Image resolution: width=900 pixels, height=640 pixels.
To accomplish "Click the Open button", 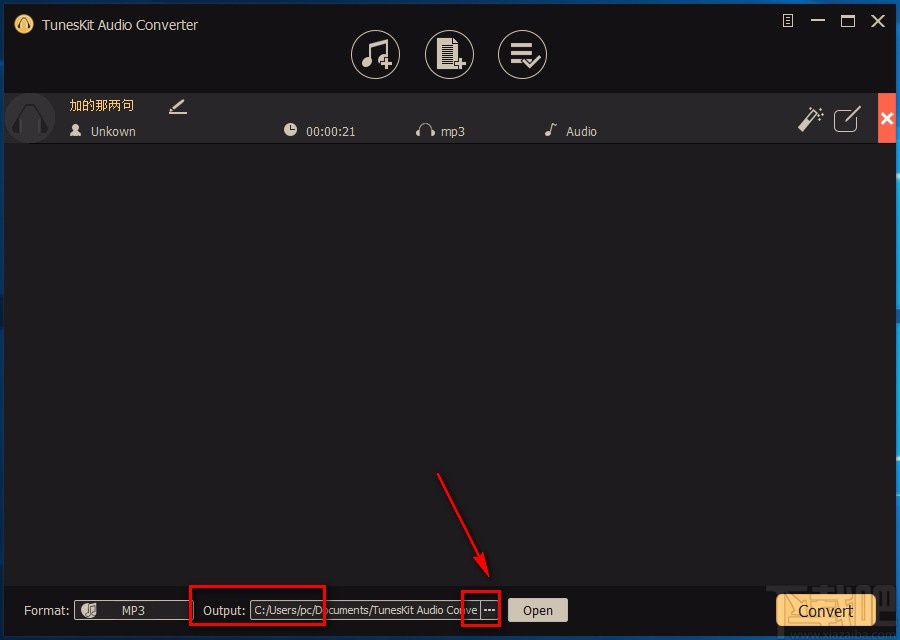I will (x=538, y=610).
